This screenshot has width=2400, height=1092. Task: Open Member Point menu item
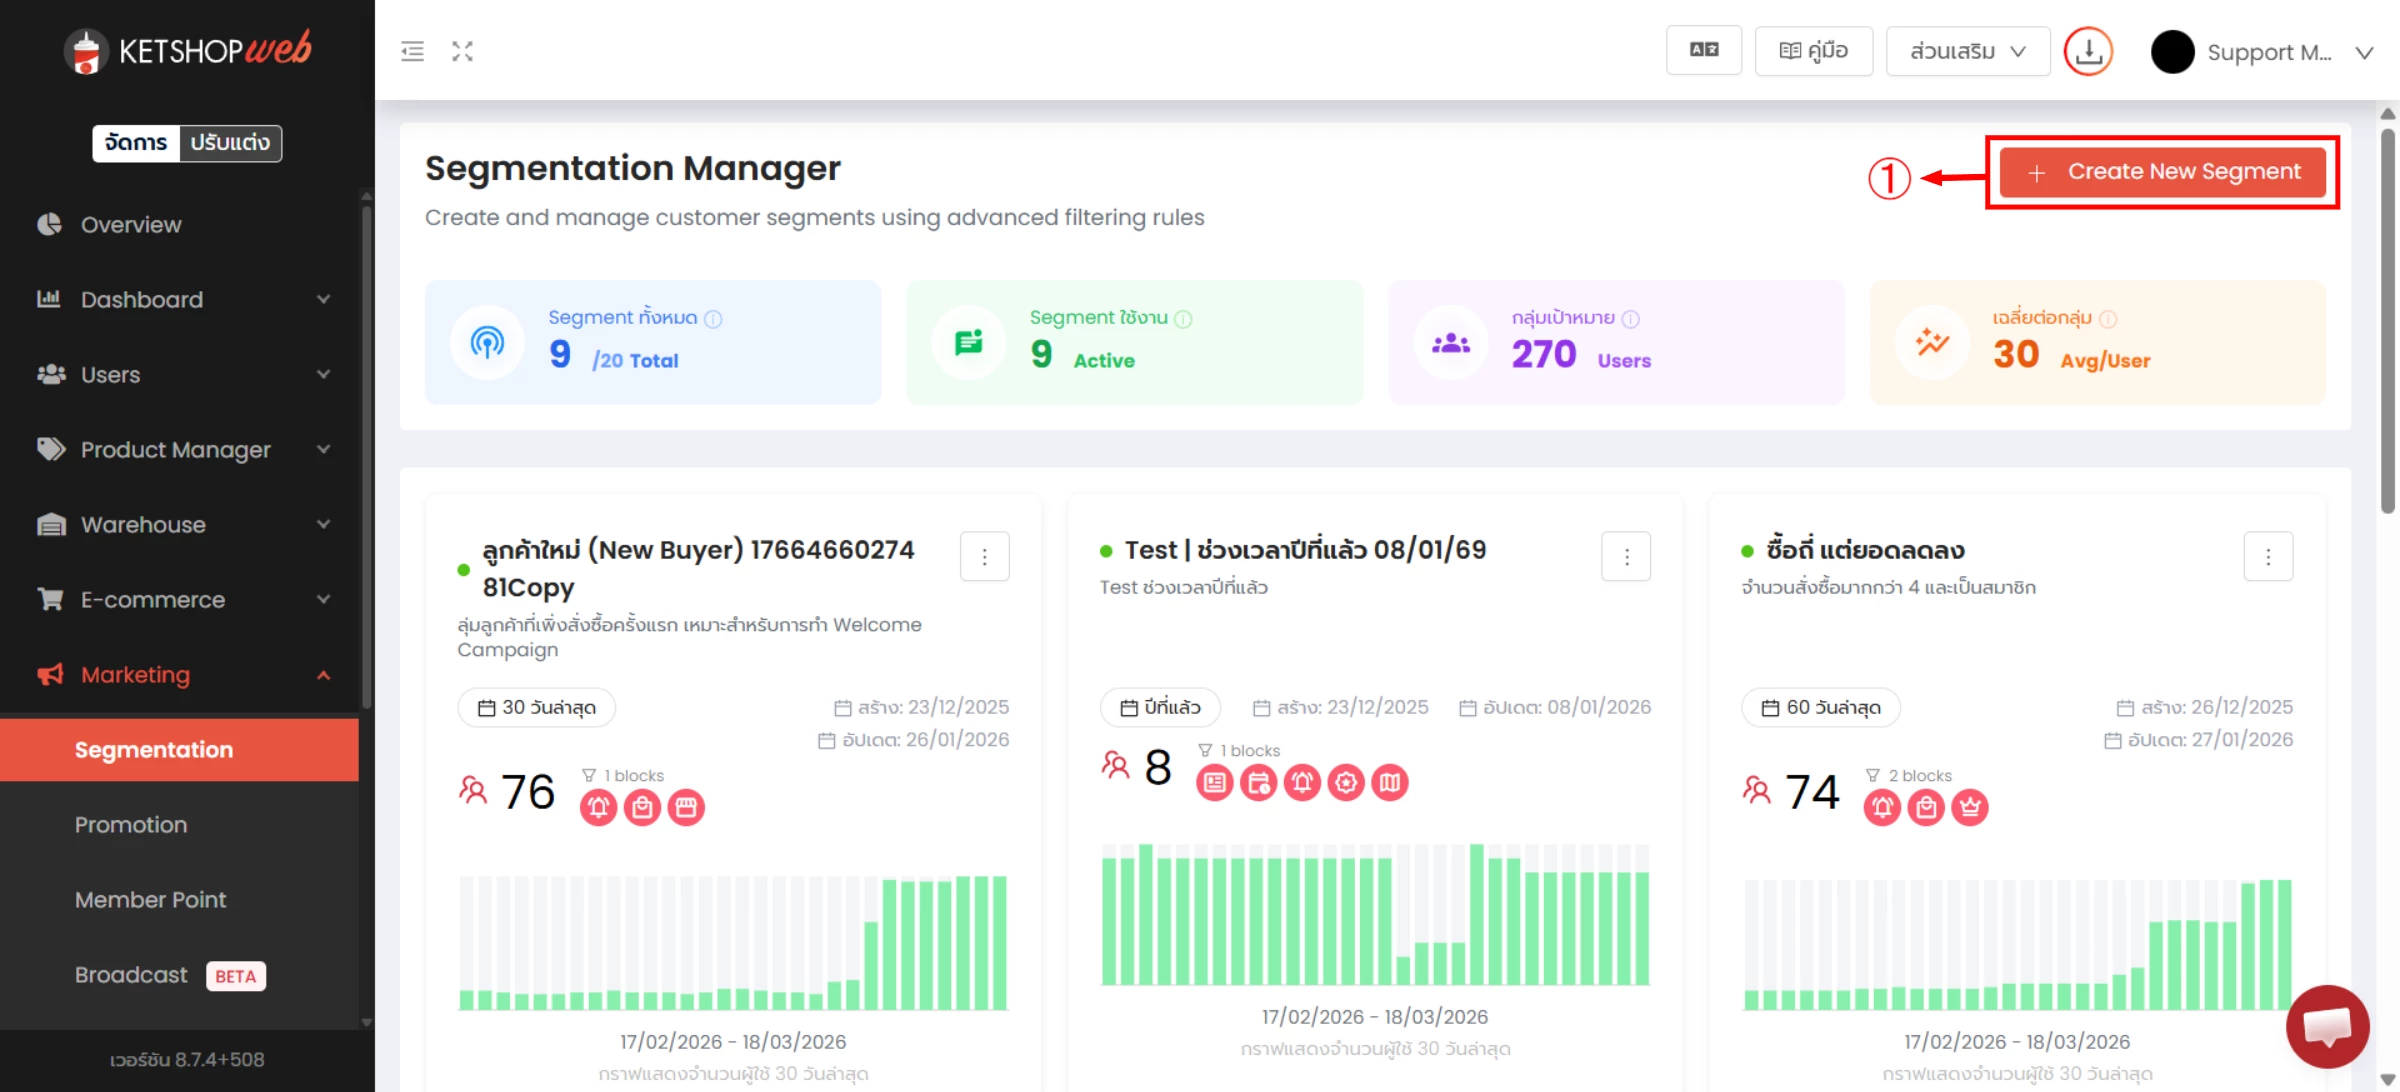click(150, 900)
